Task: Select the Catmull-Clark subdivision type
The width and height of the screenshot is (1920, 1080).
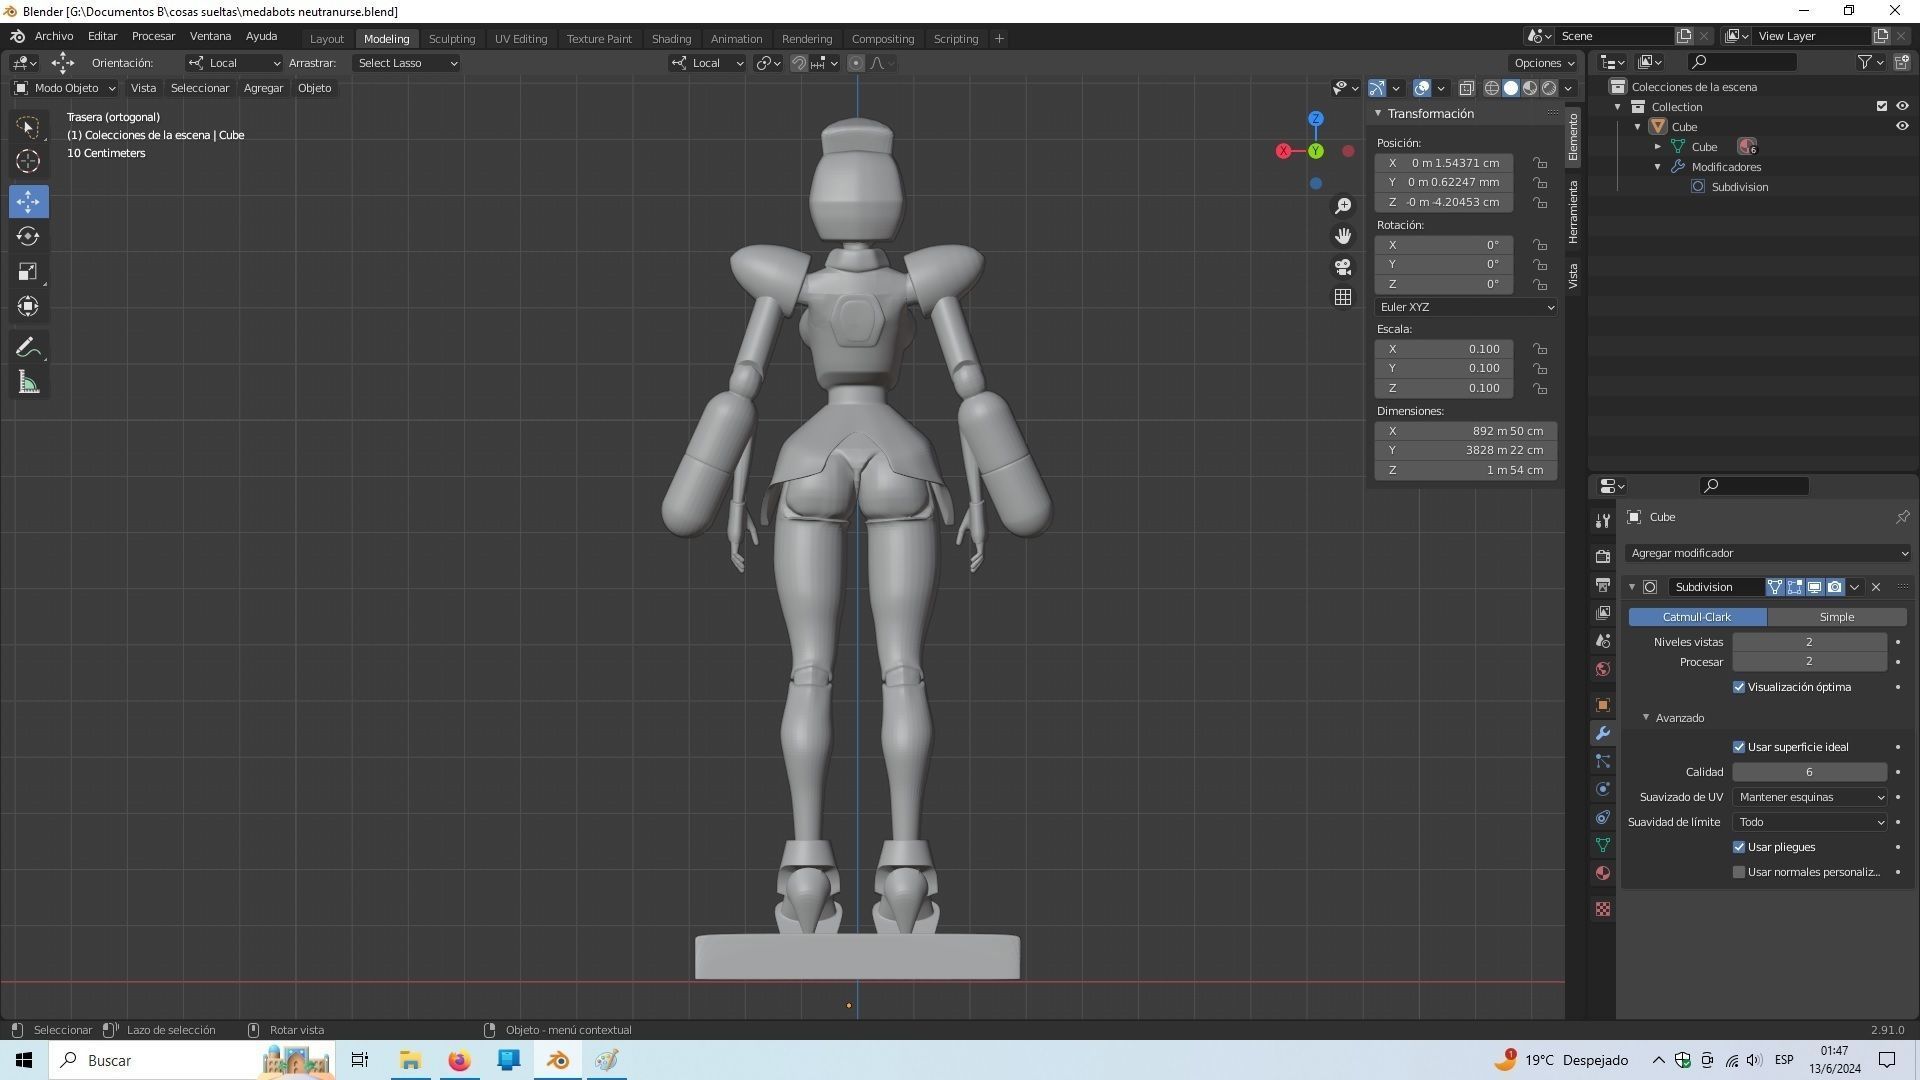Action: click(1697, 617)
